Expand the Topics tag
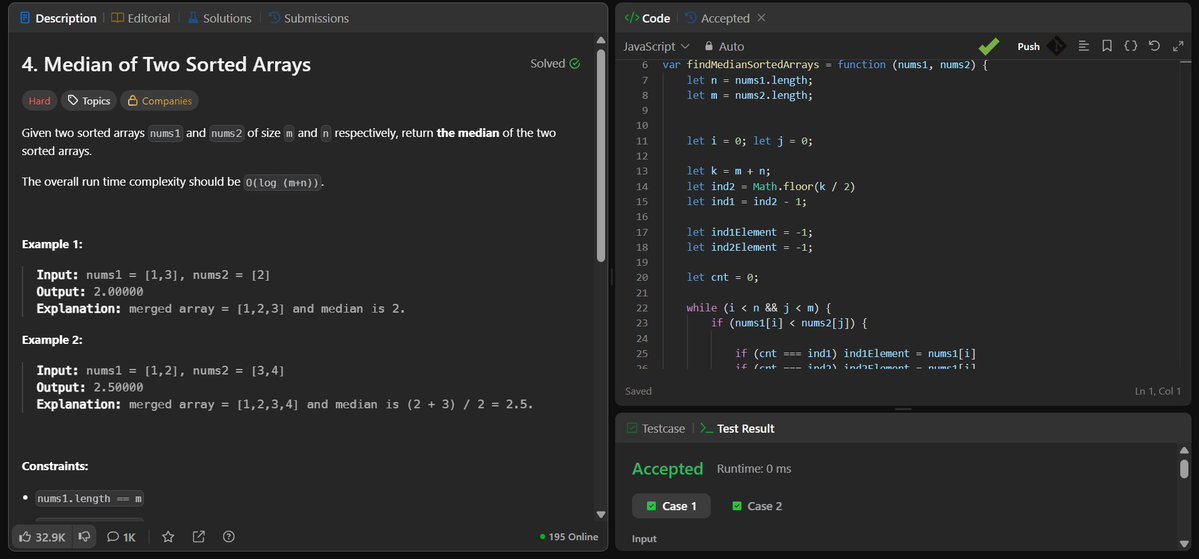 (x=88, y=100)
